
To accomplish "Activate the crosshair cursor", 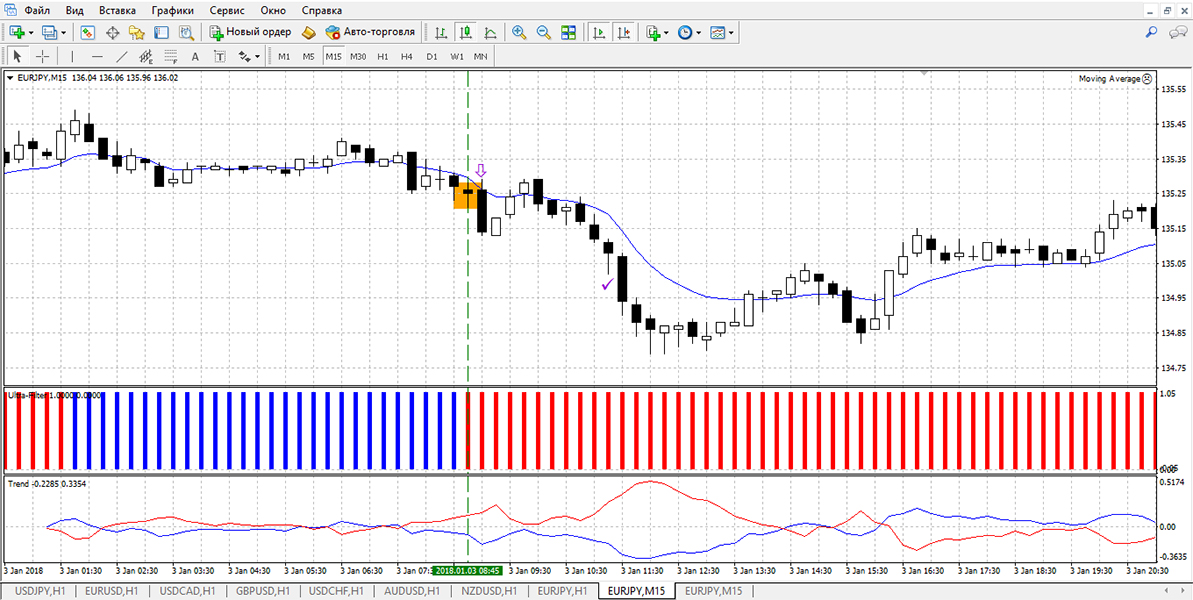I will (x=43, y=56).
